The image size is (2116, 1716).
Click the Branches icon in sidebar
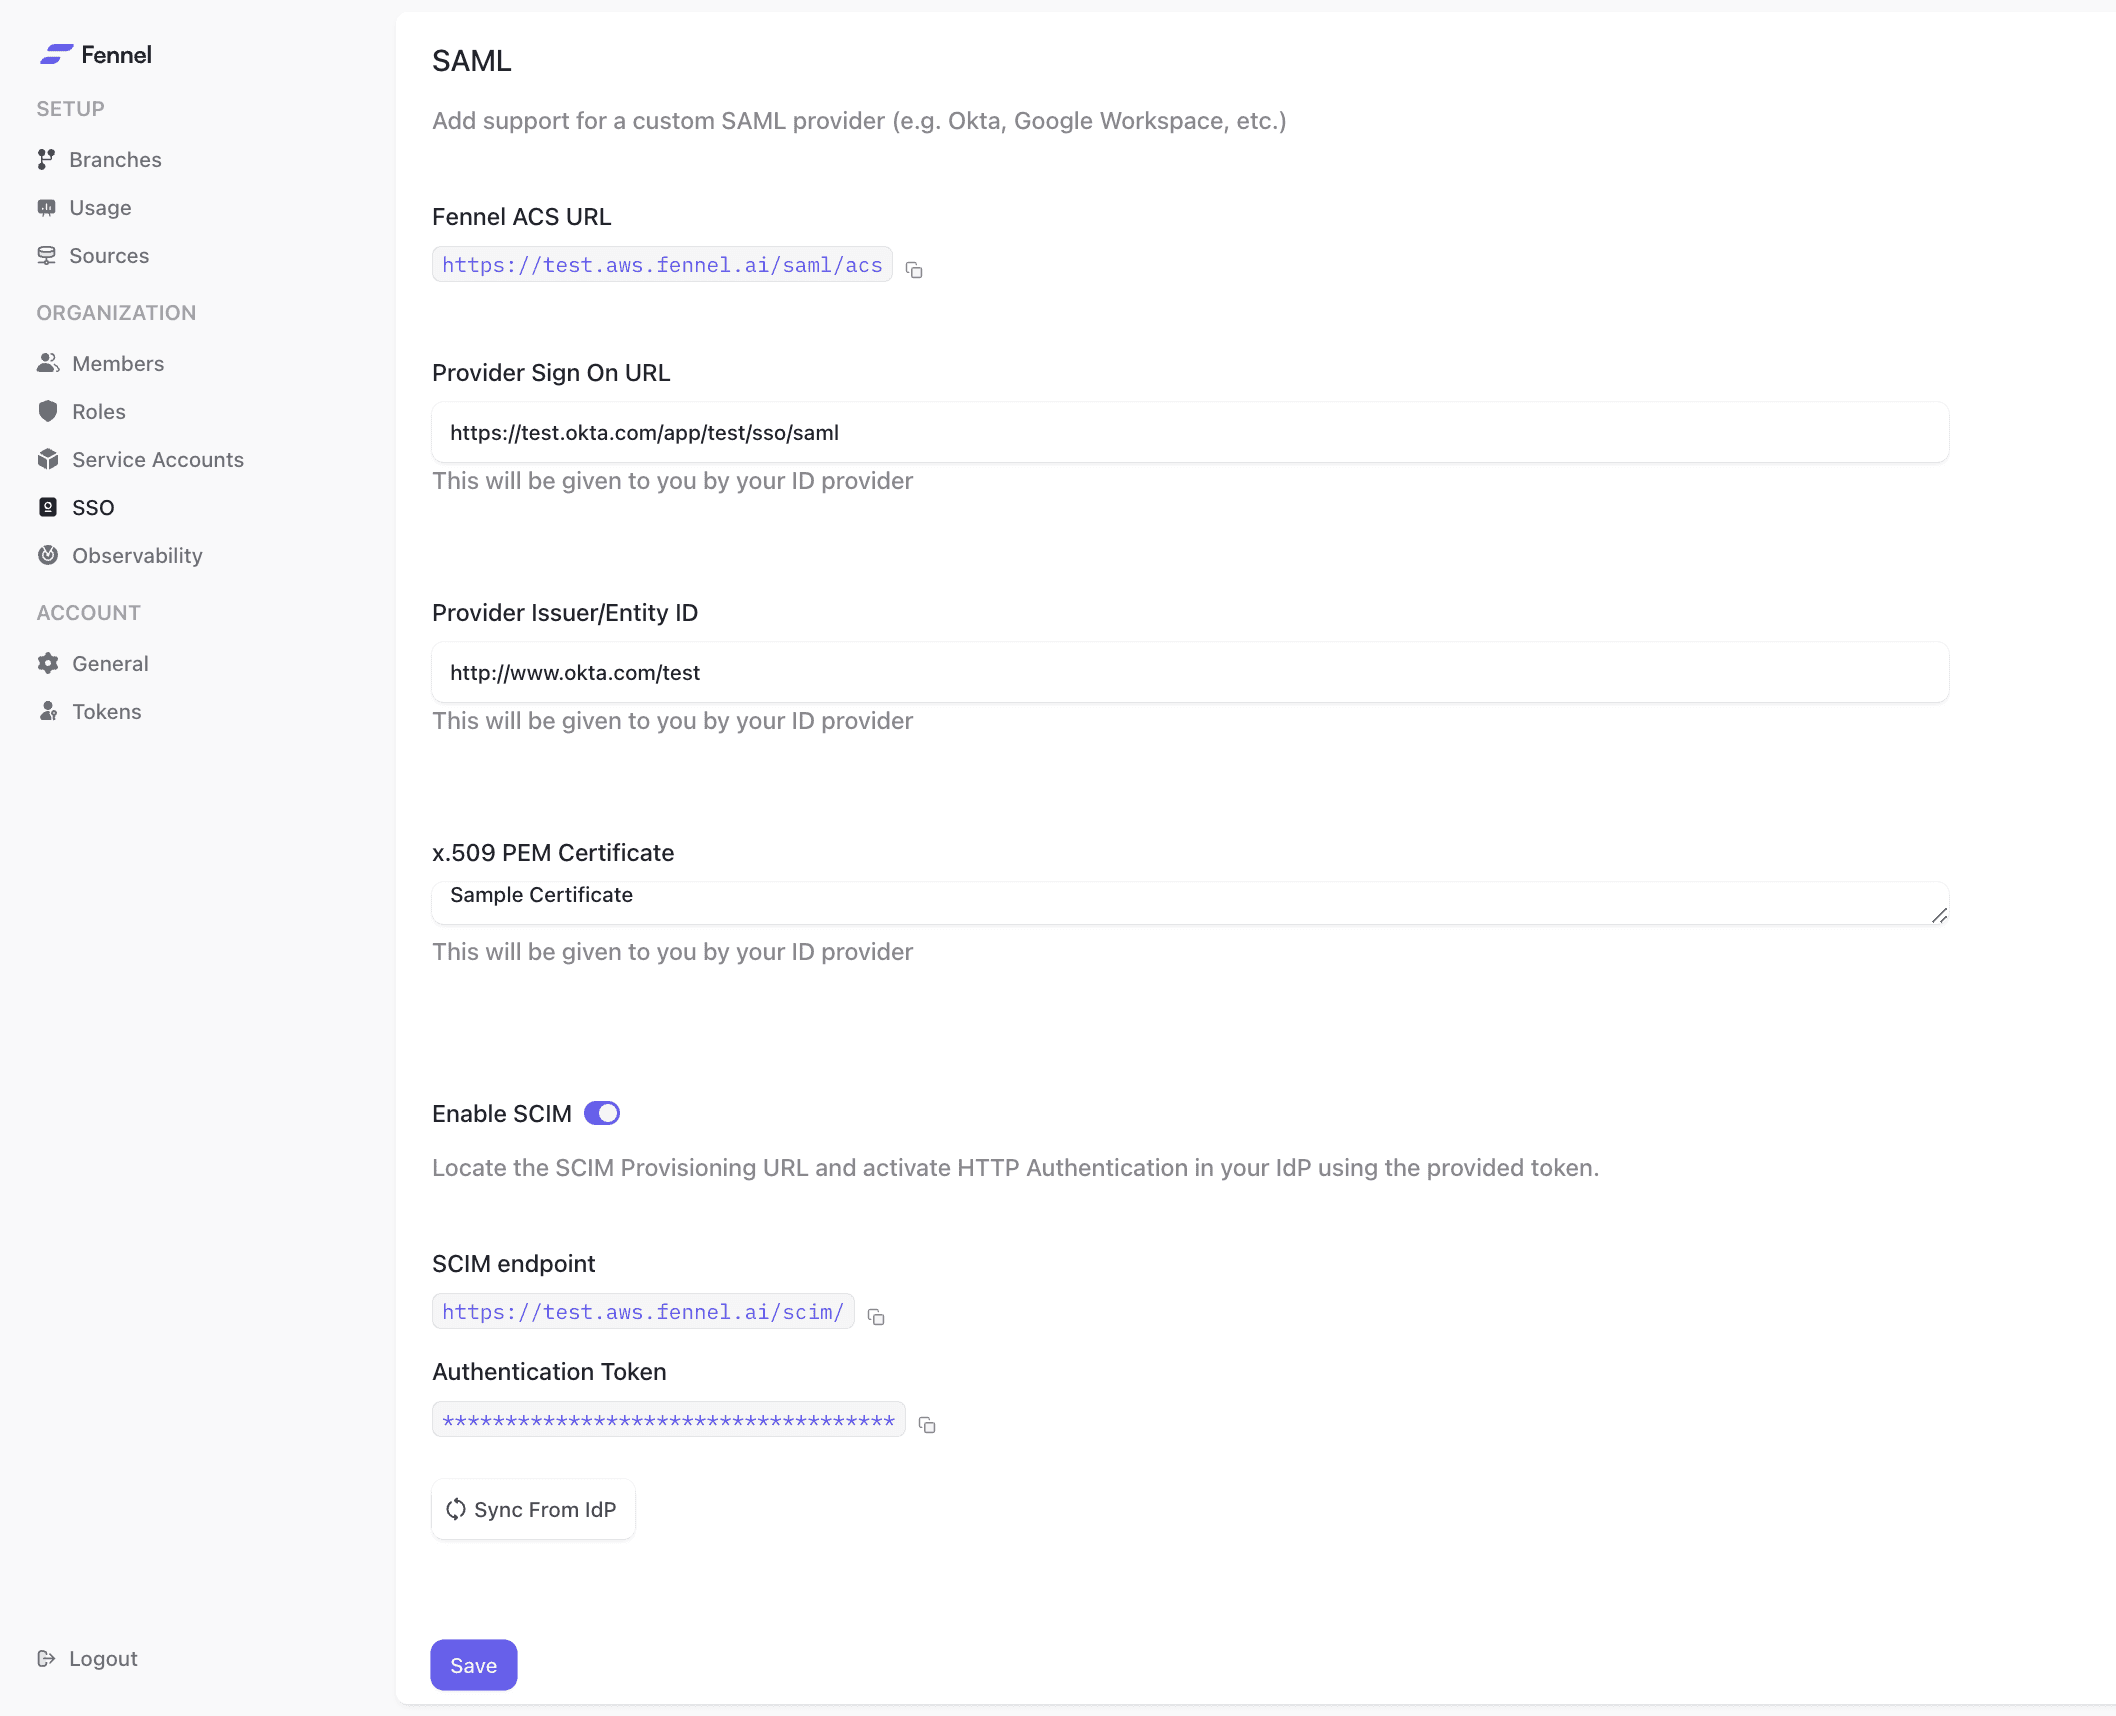(46, 159)
